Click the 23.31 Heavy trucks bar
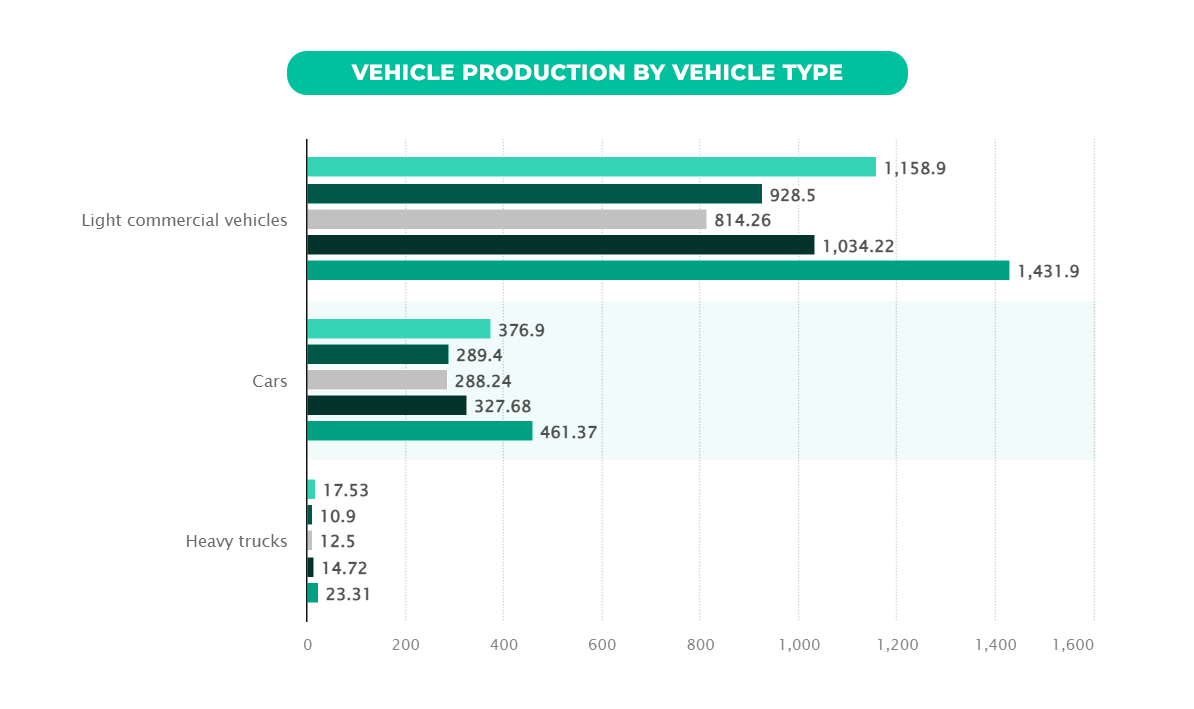Viewport: 1194px width, 709px height. (315, 594)
